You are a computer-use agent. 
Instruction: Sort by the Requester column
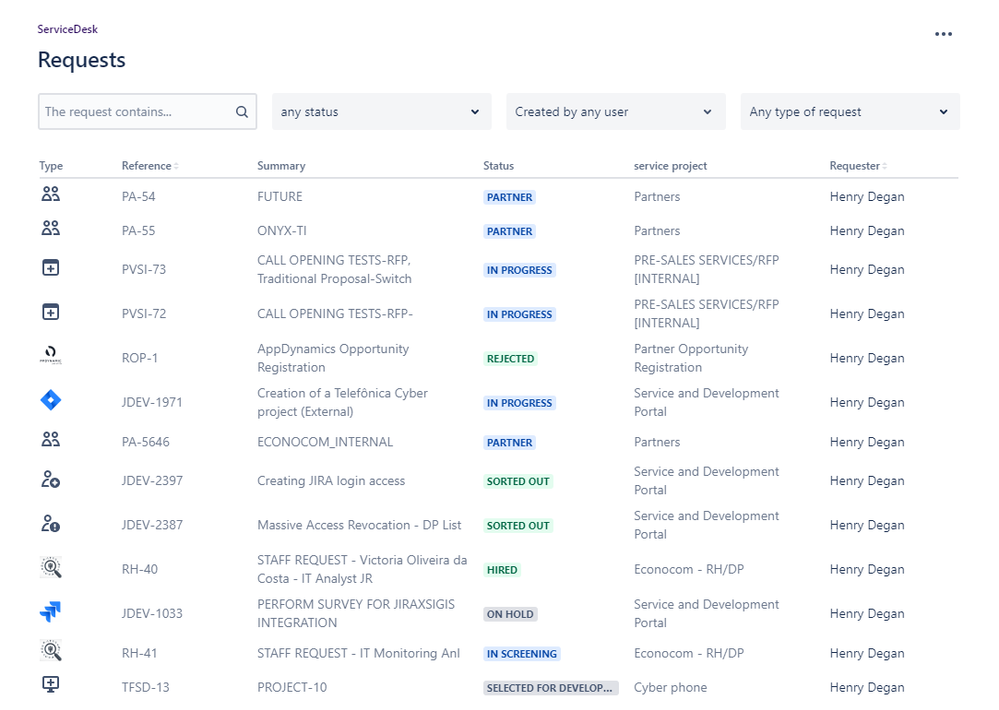click(x=858, y=166)
